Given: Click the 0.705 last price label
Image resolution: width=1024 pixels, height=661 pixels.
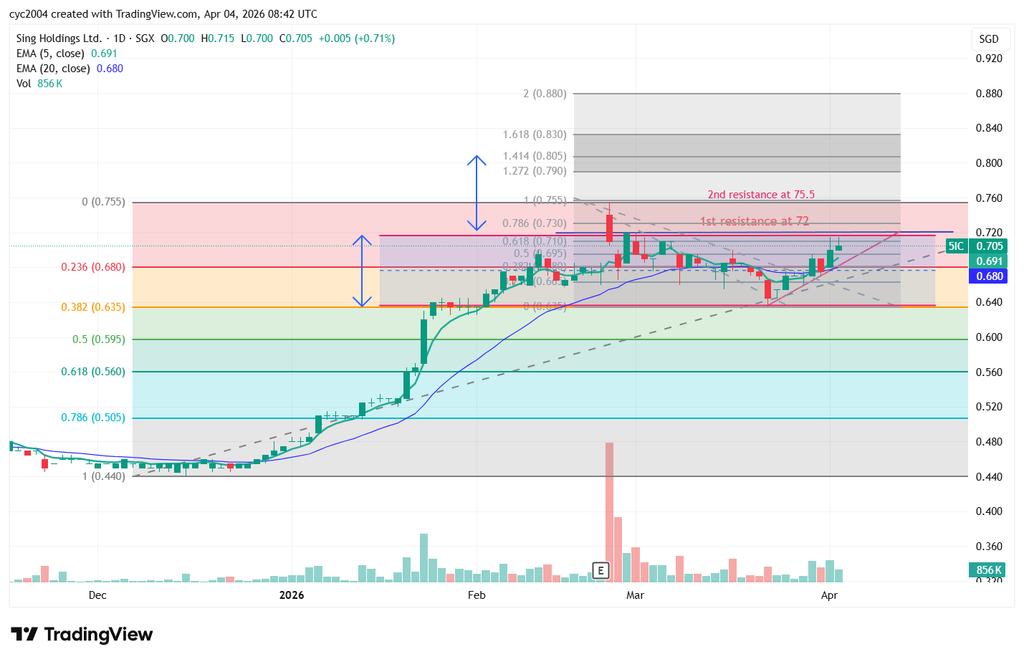Looking at the screenshot, I should click(989, 246).
